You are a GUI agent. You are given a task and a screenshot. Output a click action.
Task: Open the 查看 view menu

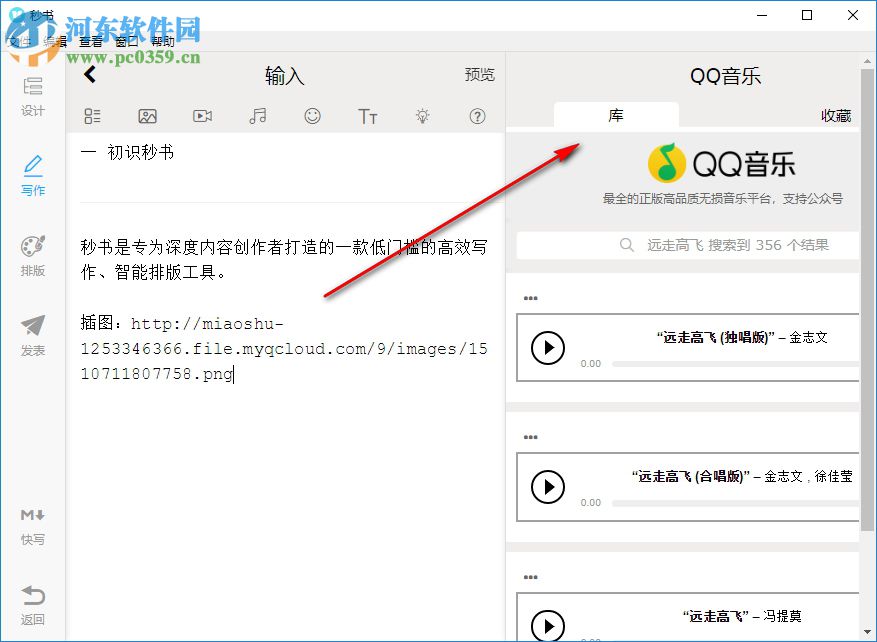coord(90,41)
